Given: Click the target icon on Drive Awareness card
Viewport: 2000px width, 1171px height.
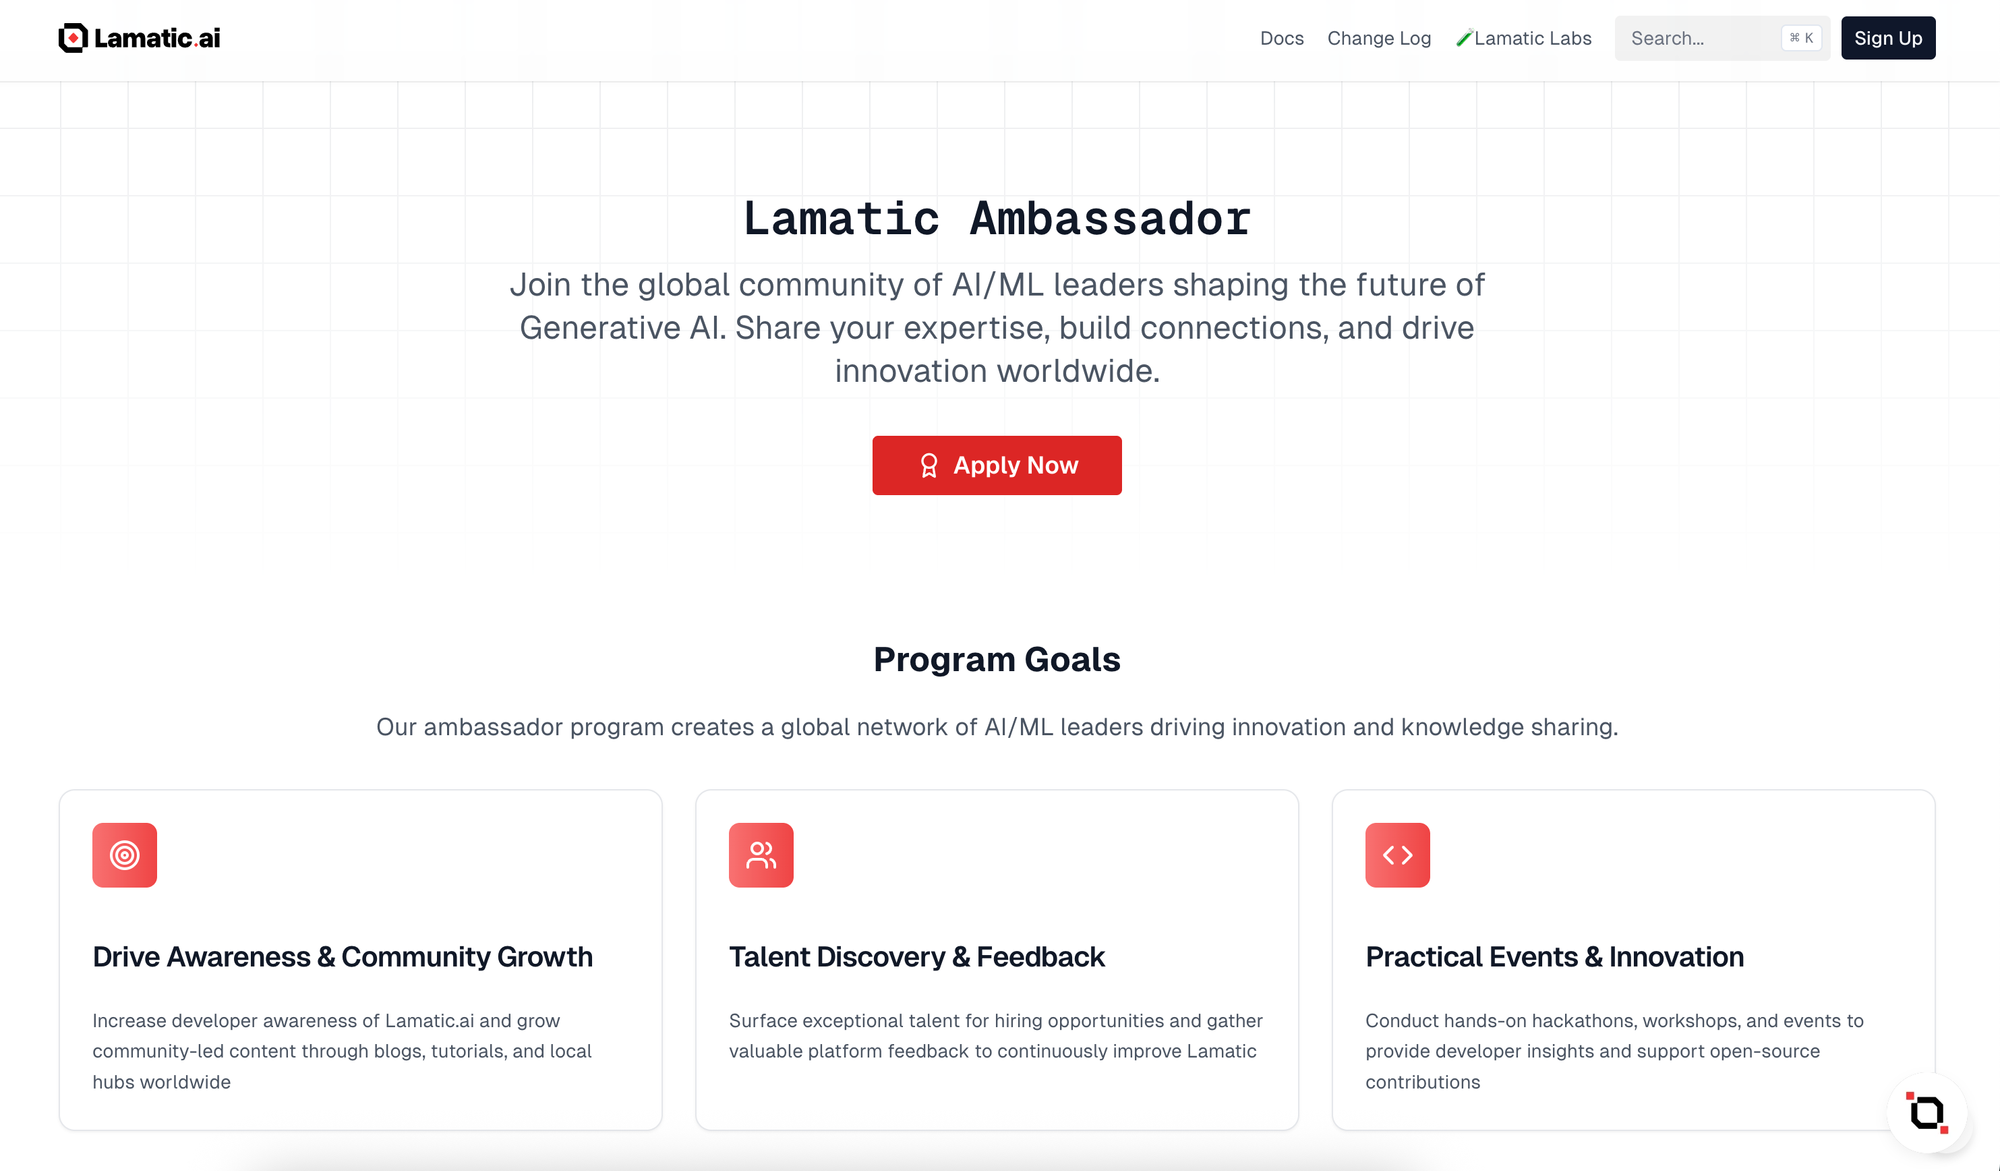Looking at the screenshot, I should 125,855.
